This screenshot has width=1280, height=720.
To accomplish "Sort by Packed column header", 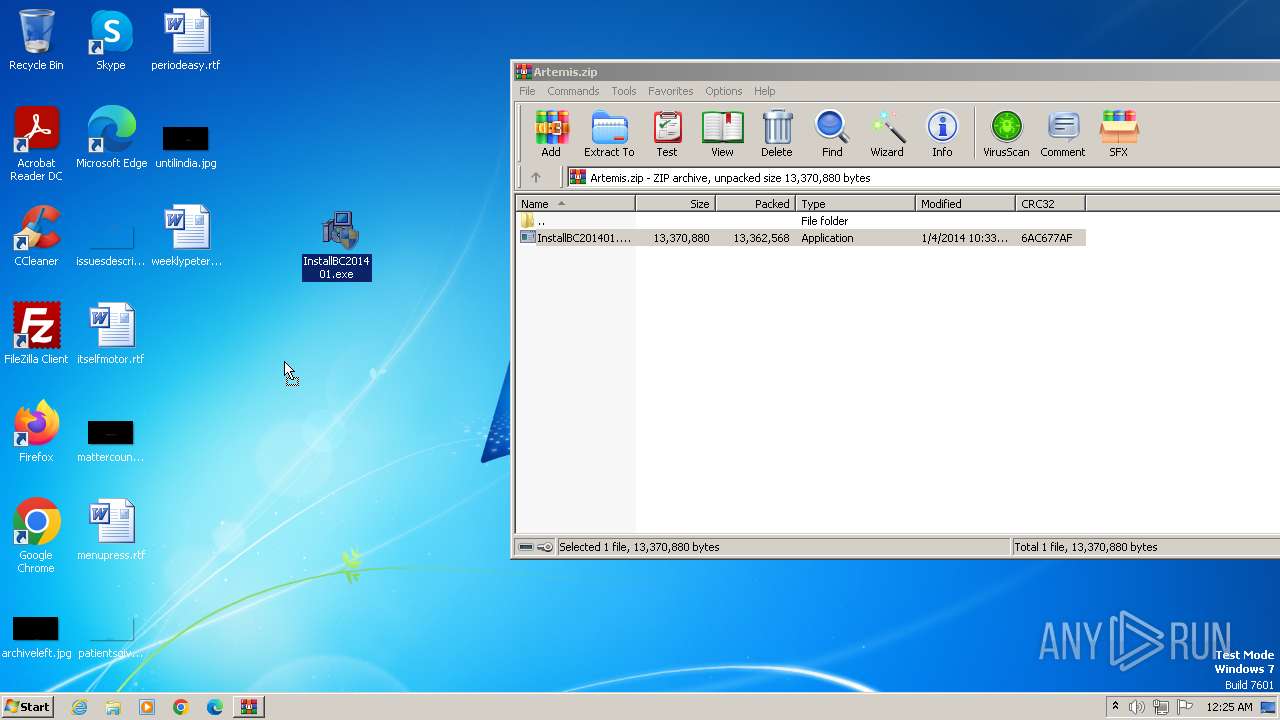I will pyautogui.click(x=755, y=204).
